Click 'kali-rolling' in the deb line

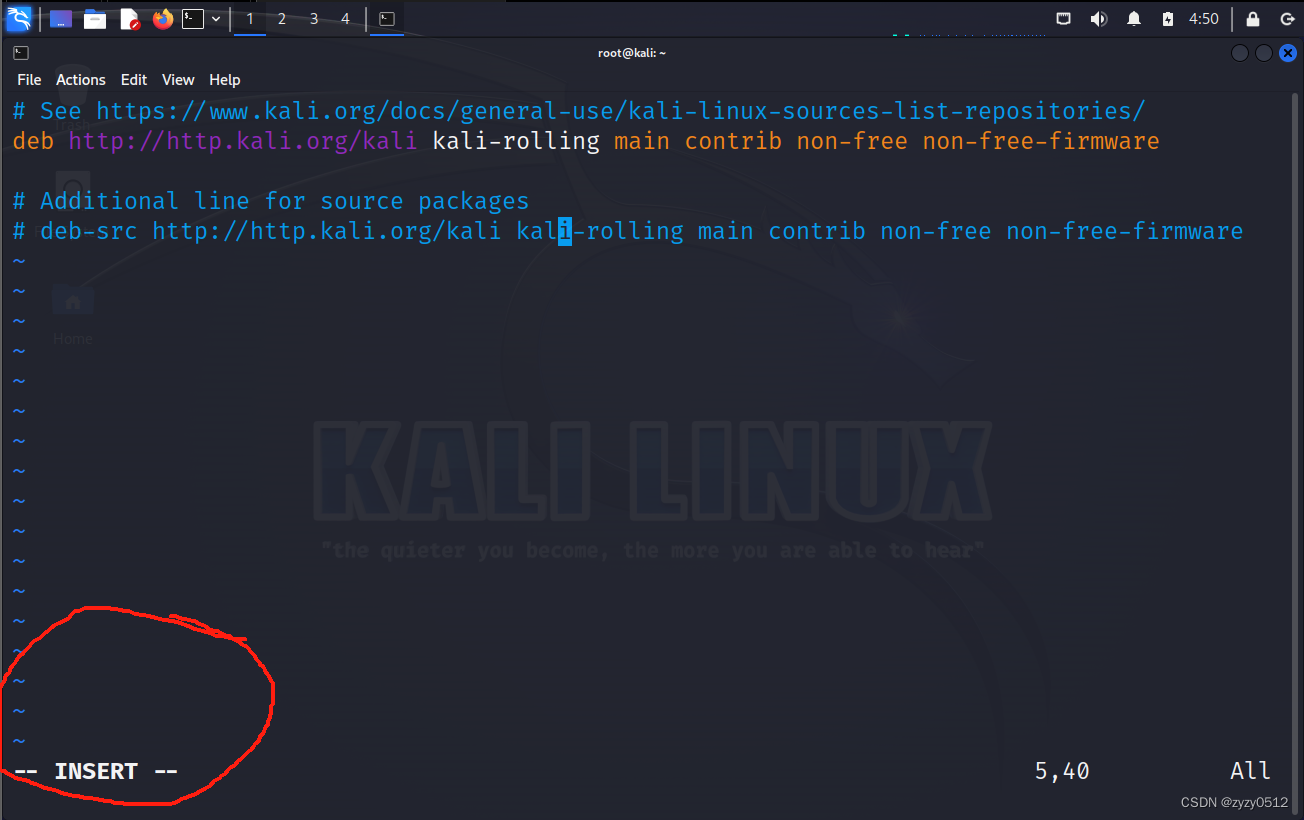pos(516,141)
